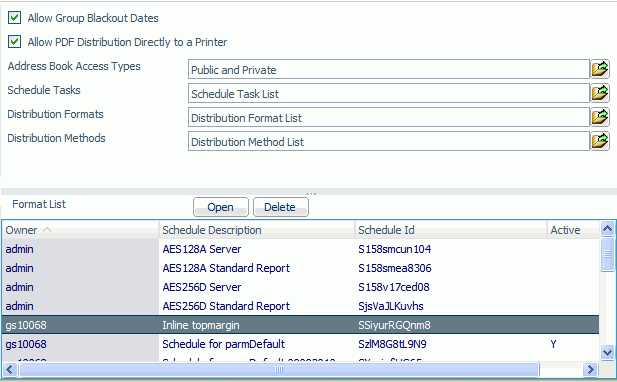Image resolution: width=617 pixels, height=382 pixels.
Task: Select the AES256D Standard Report row
Action: pos(301,306)
